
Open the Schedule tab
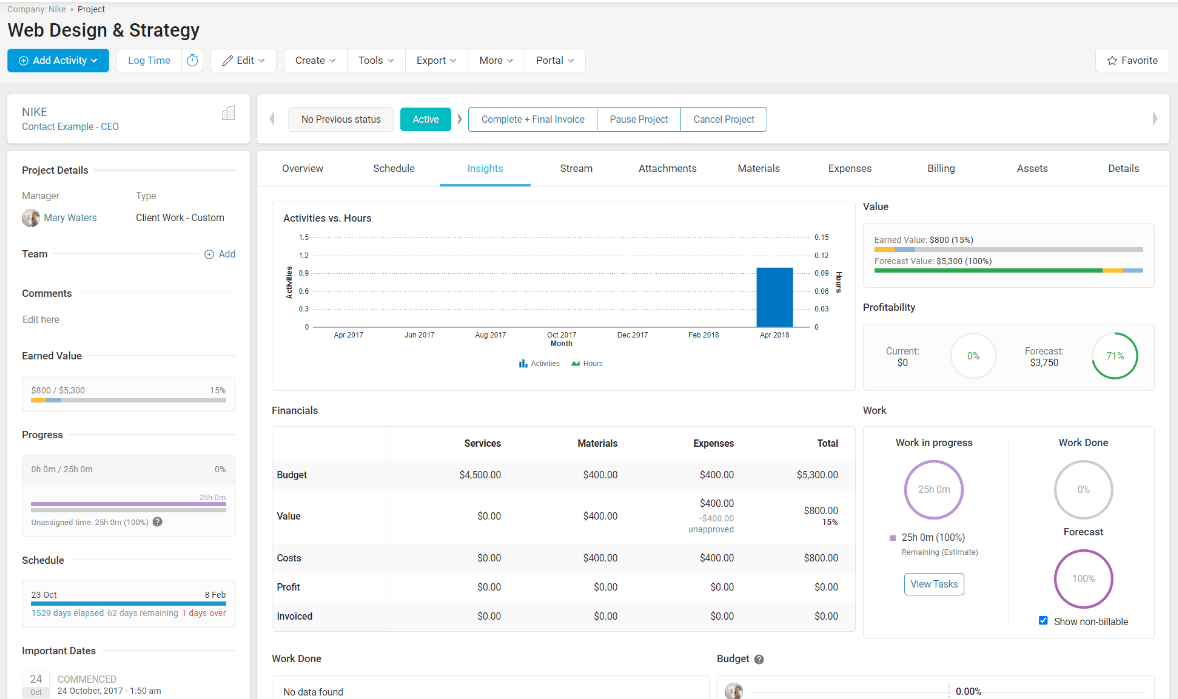coord(393,169)
